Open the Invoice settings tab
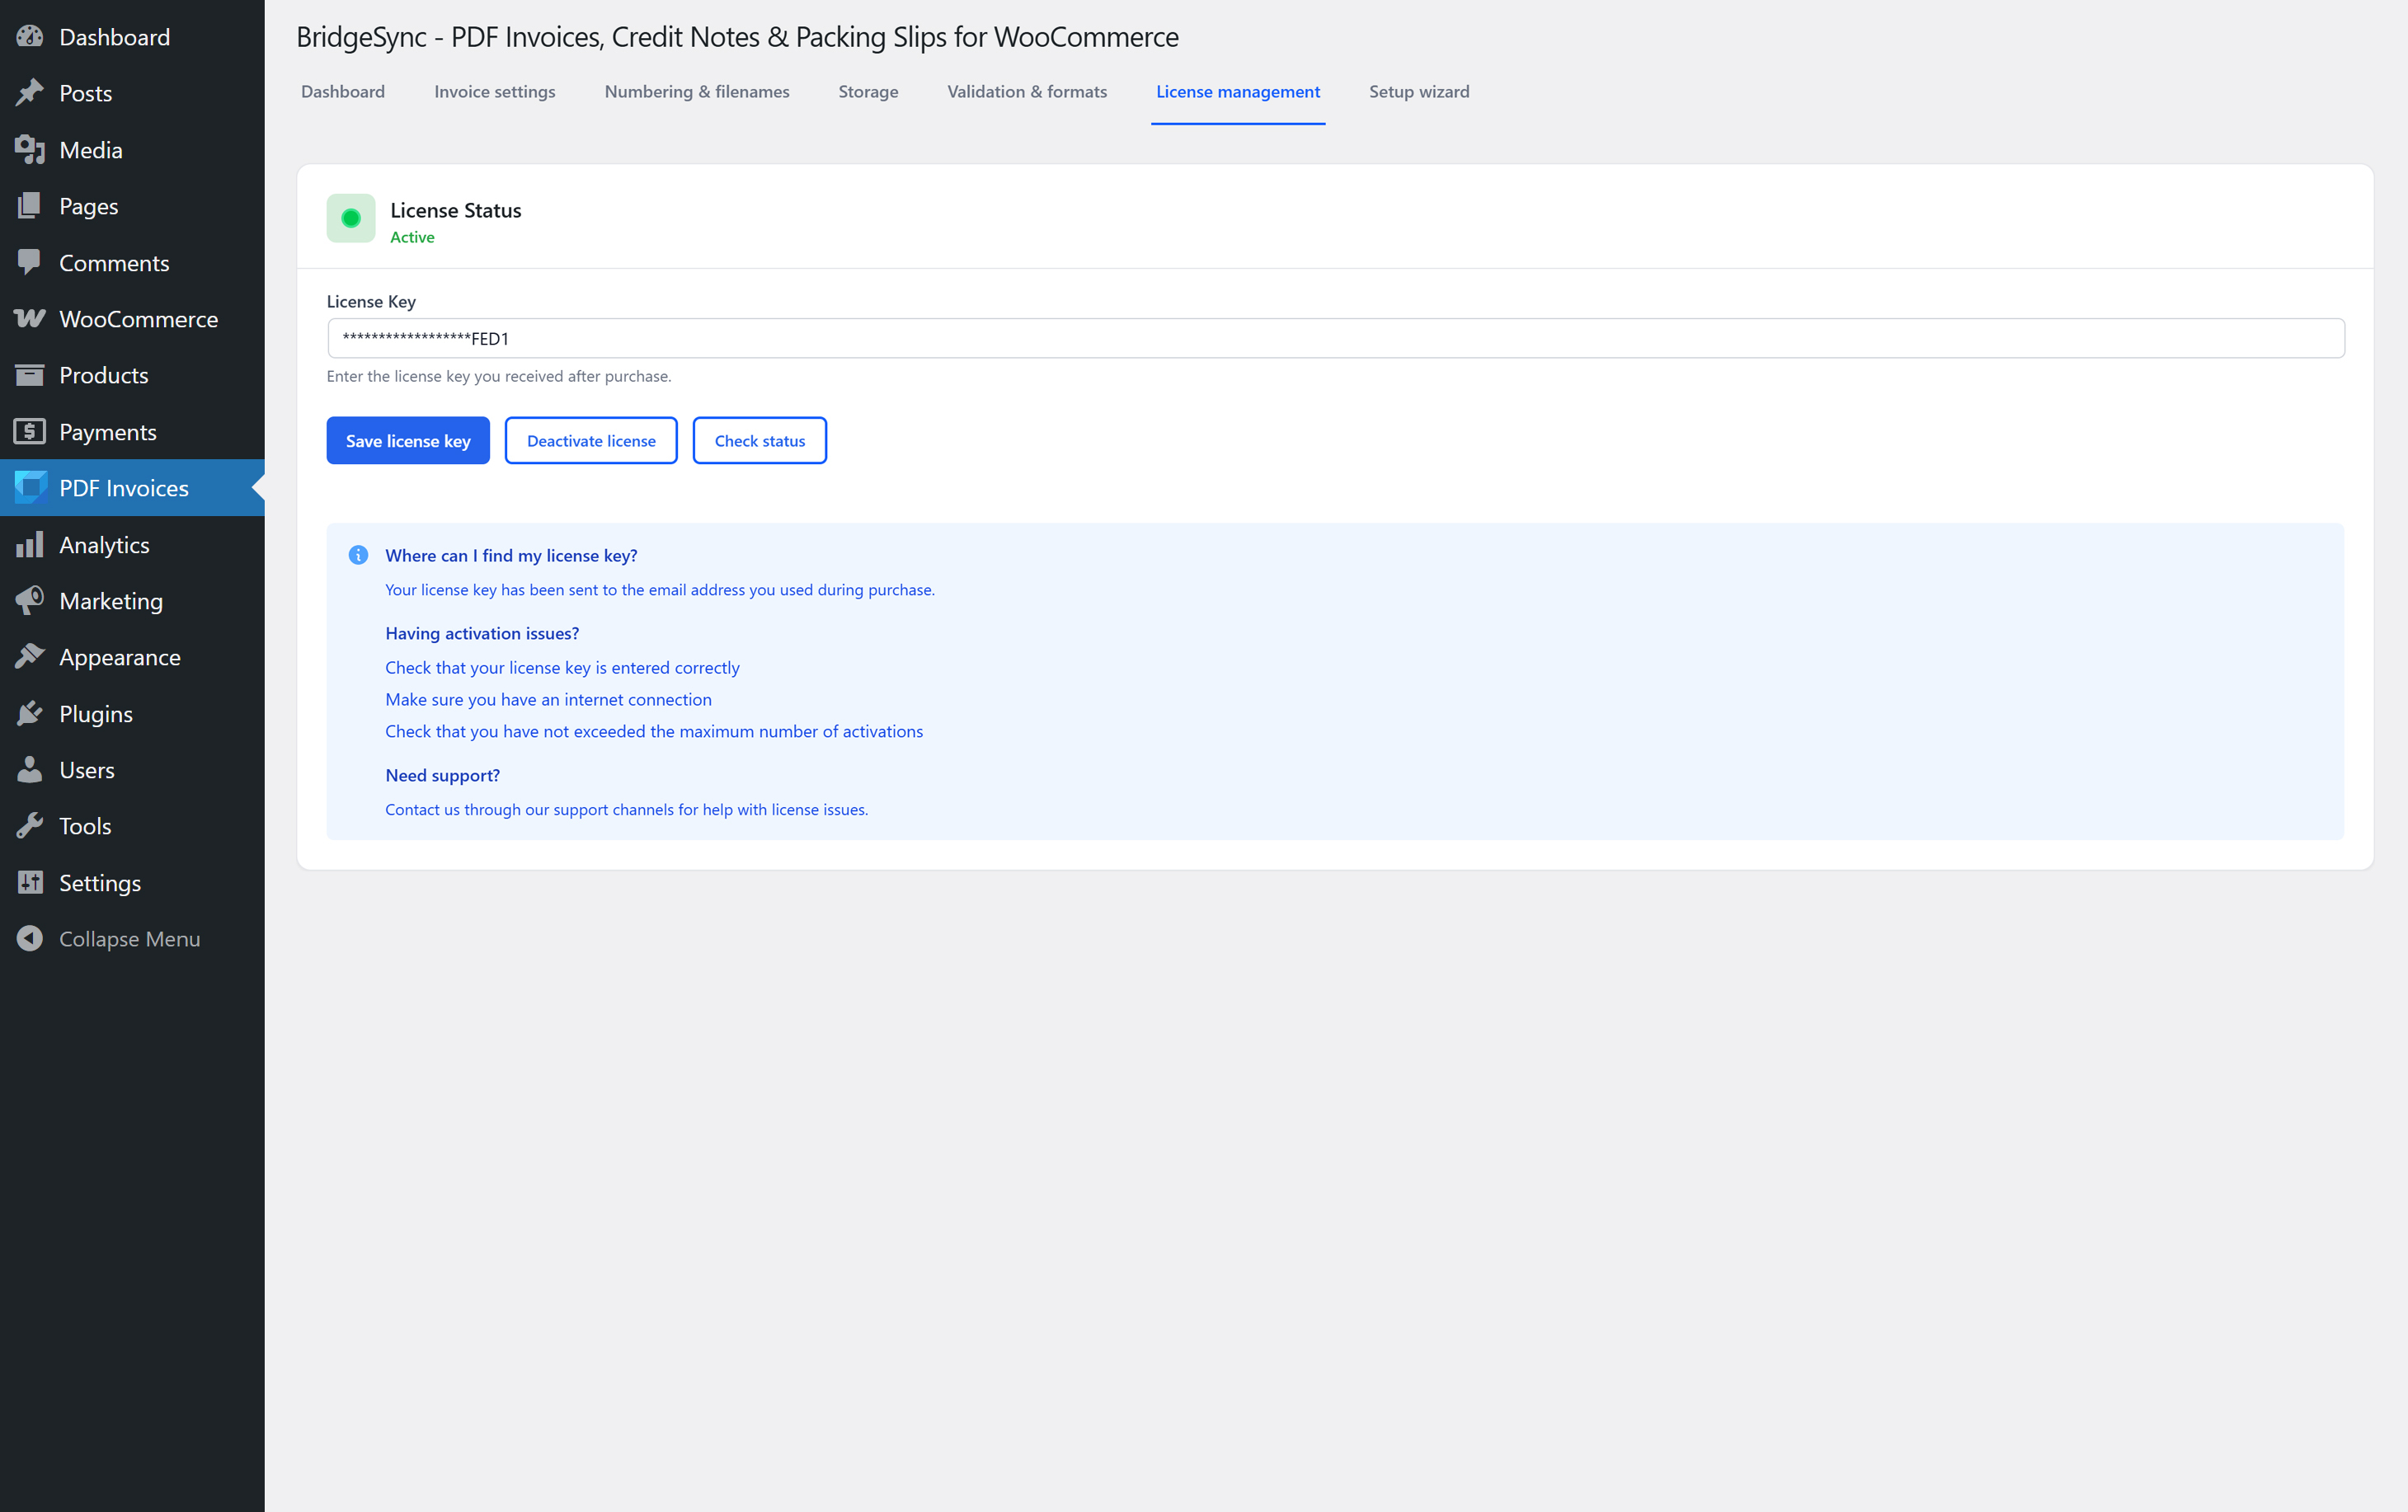2408x1512 pixels. tap(494, 92)
